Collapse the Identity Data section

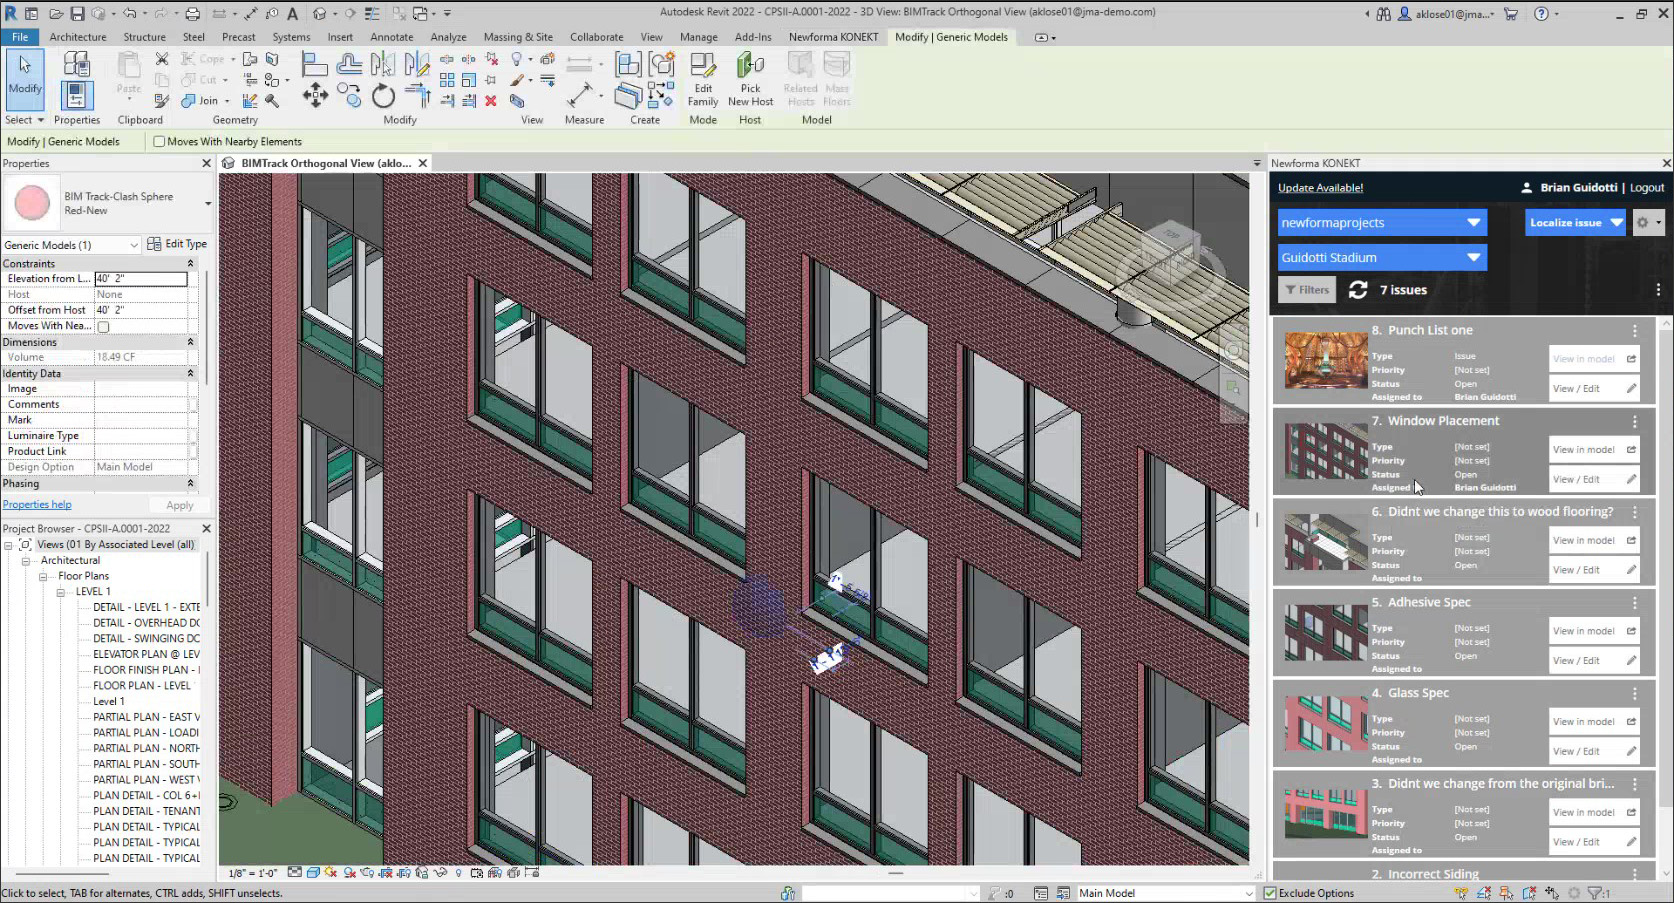tap(190, 374)
